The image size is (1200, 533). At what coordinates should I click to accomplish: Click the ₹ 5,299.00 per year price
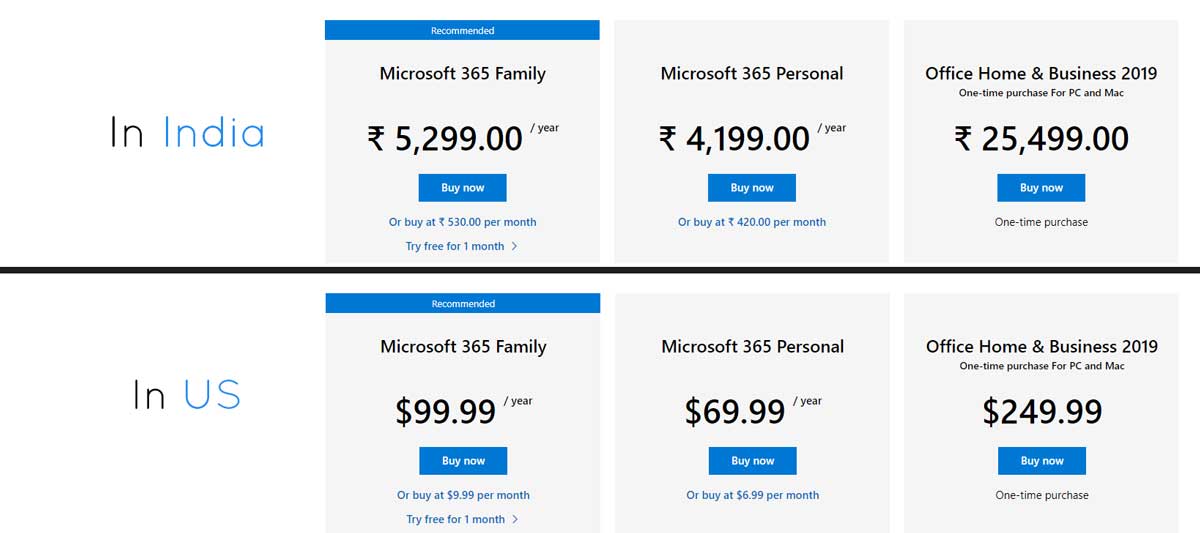click(463, 137)
